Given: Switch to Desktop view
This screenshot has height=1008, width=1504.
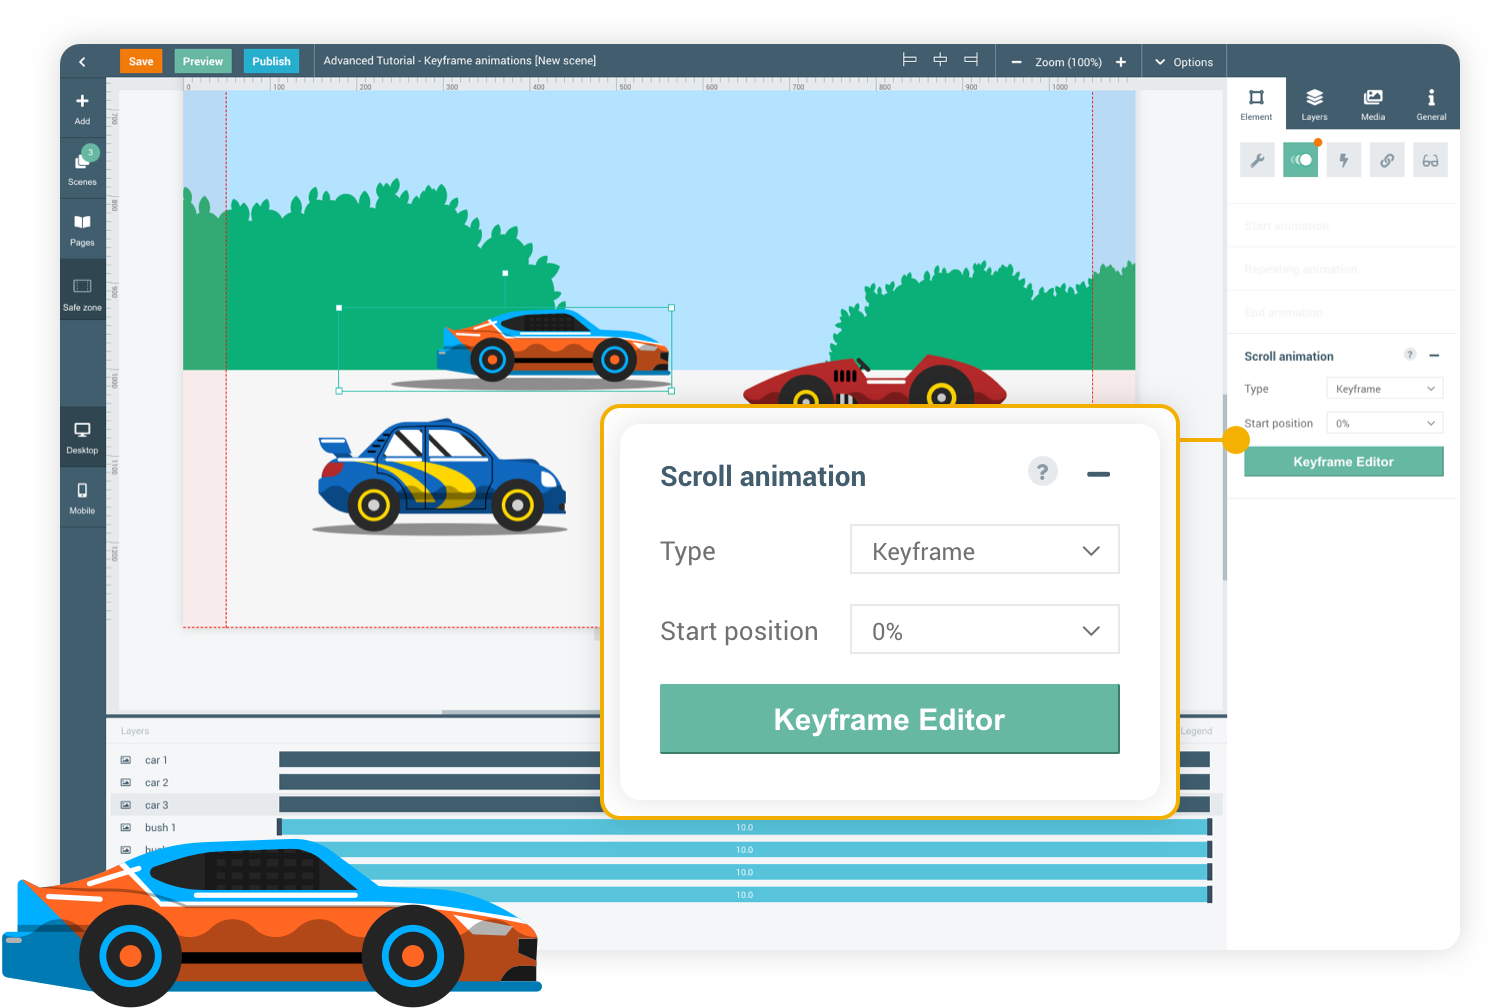Looking at the screenshot, I should point(82,436).
